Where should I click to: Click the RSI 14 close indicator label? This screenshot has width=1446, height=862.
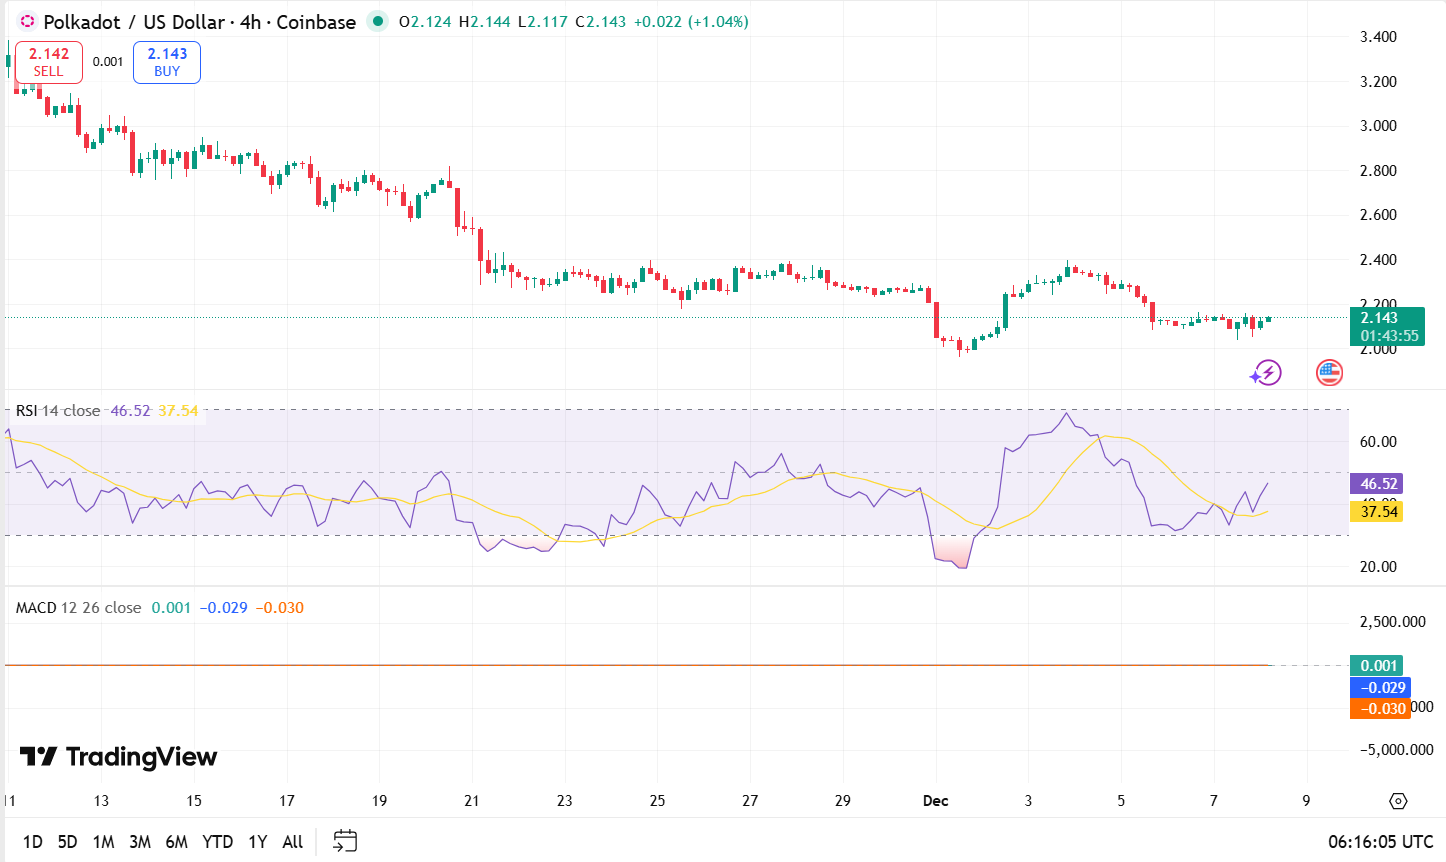pos(58,411)
